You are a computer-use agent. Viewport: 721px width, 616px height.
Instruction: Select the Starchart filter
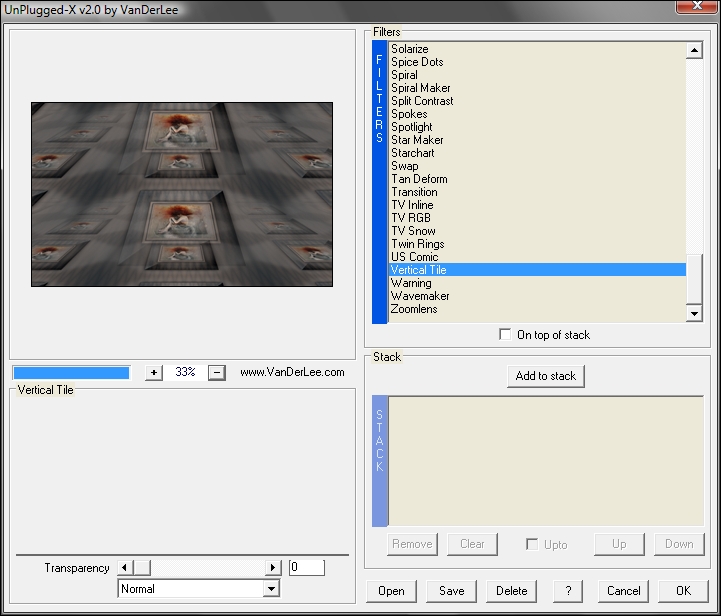pos(537,153)
